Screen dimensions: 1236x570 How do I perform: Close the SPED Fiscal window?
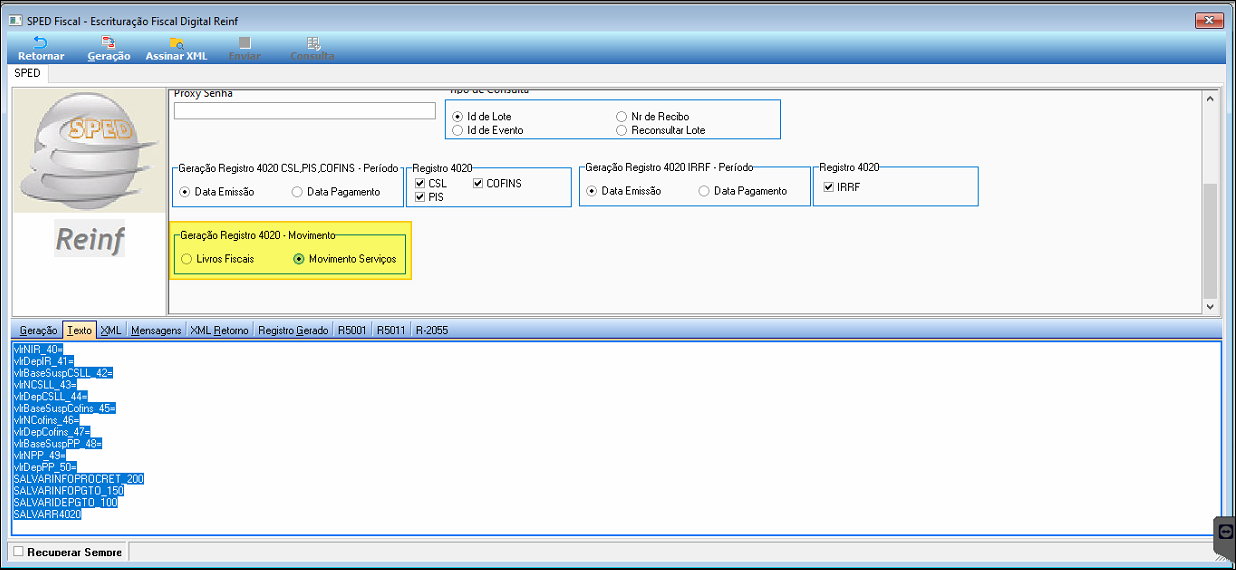(1209, 21)
